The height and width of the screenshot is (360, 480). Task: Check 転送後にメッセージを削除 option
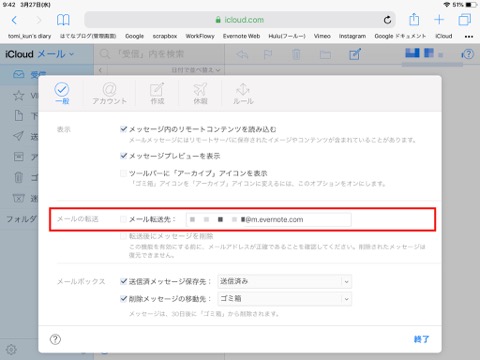(124, 236)
